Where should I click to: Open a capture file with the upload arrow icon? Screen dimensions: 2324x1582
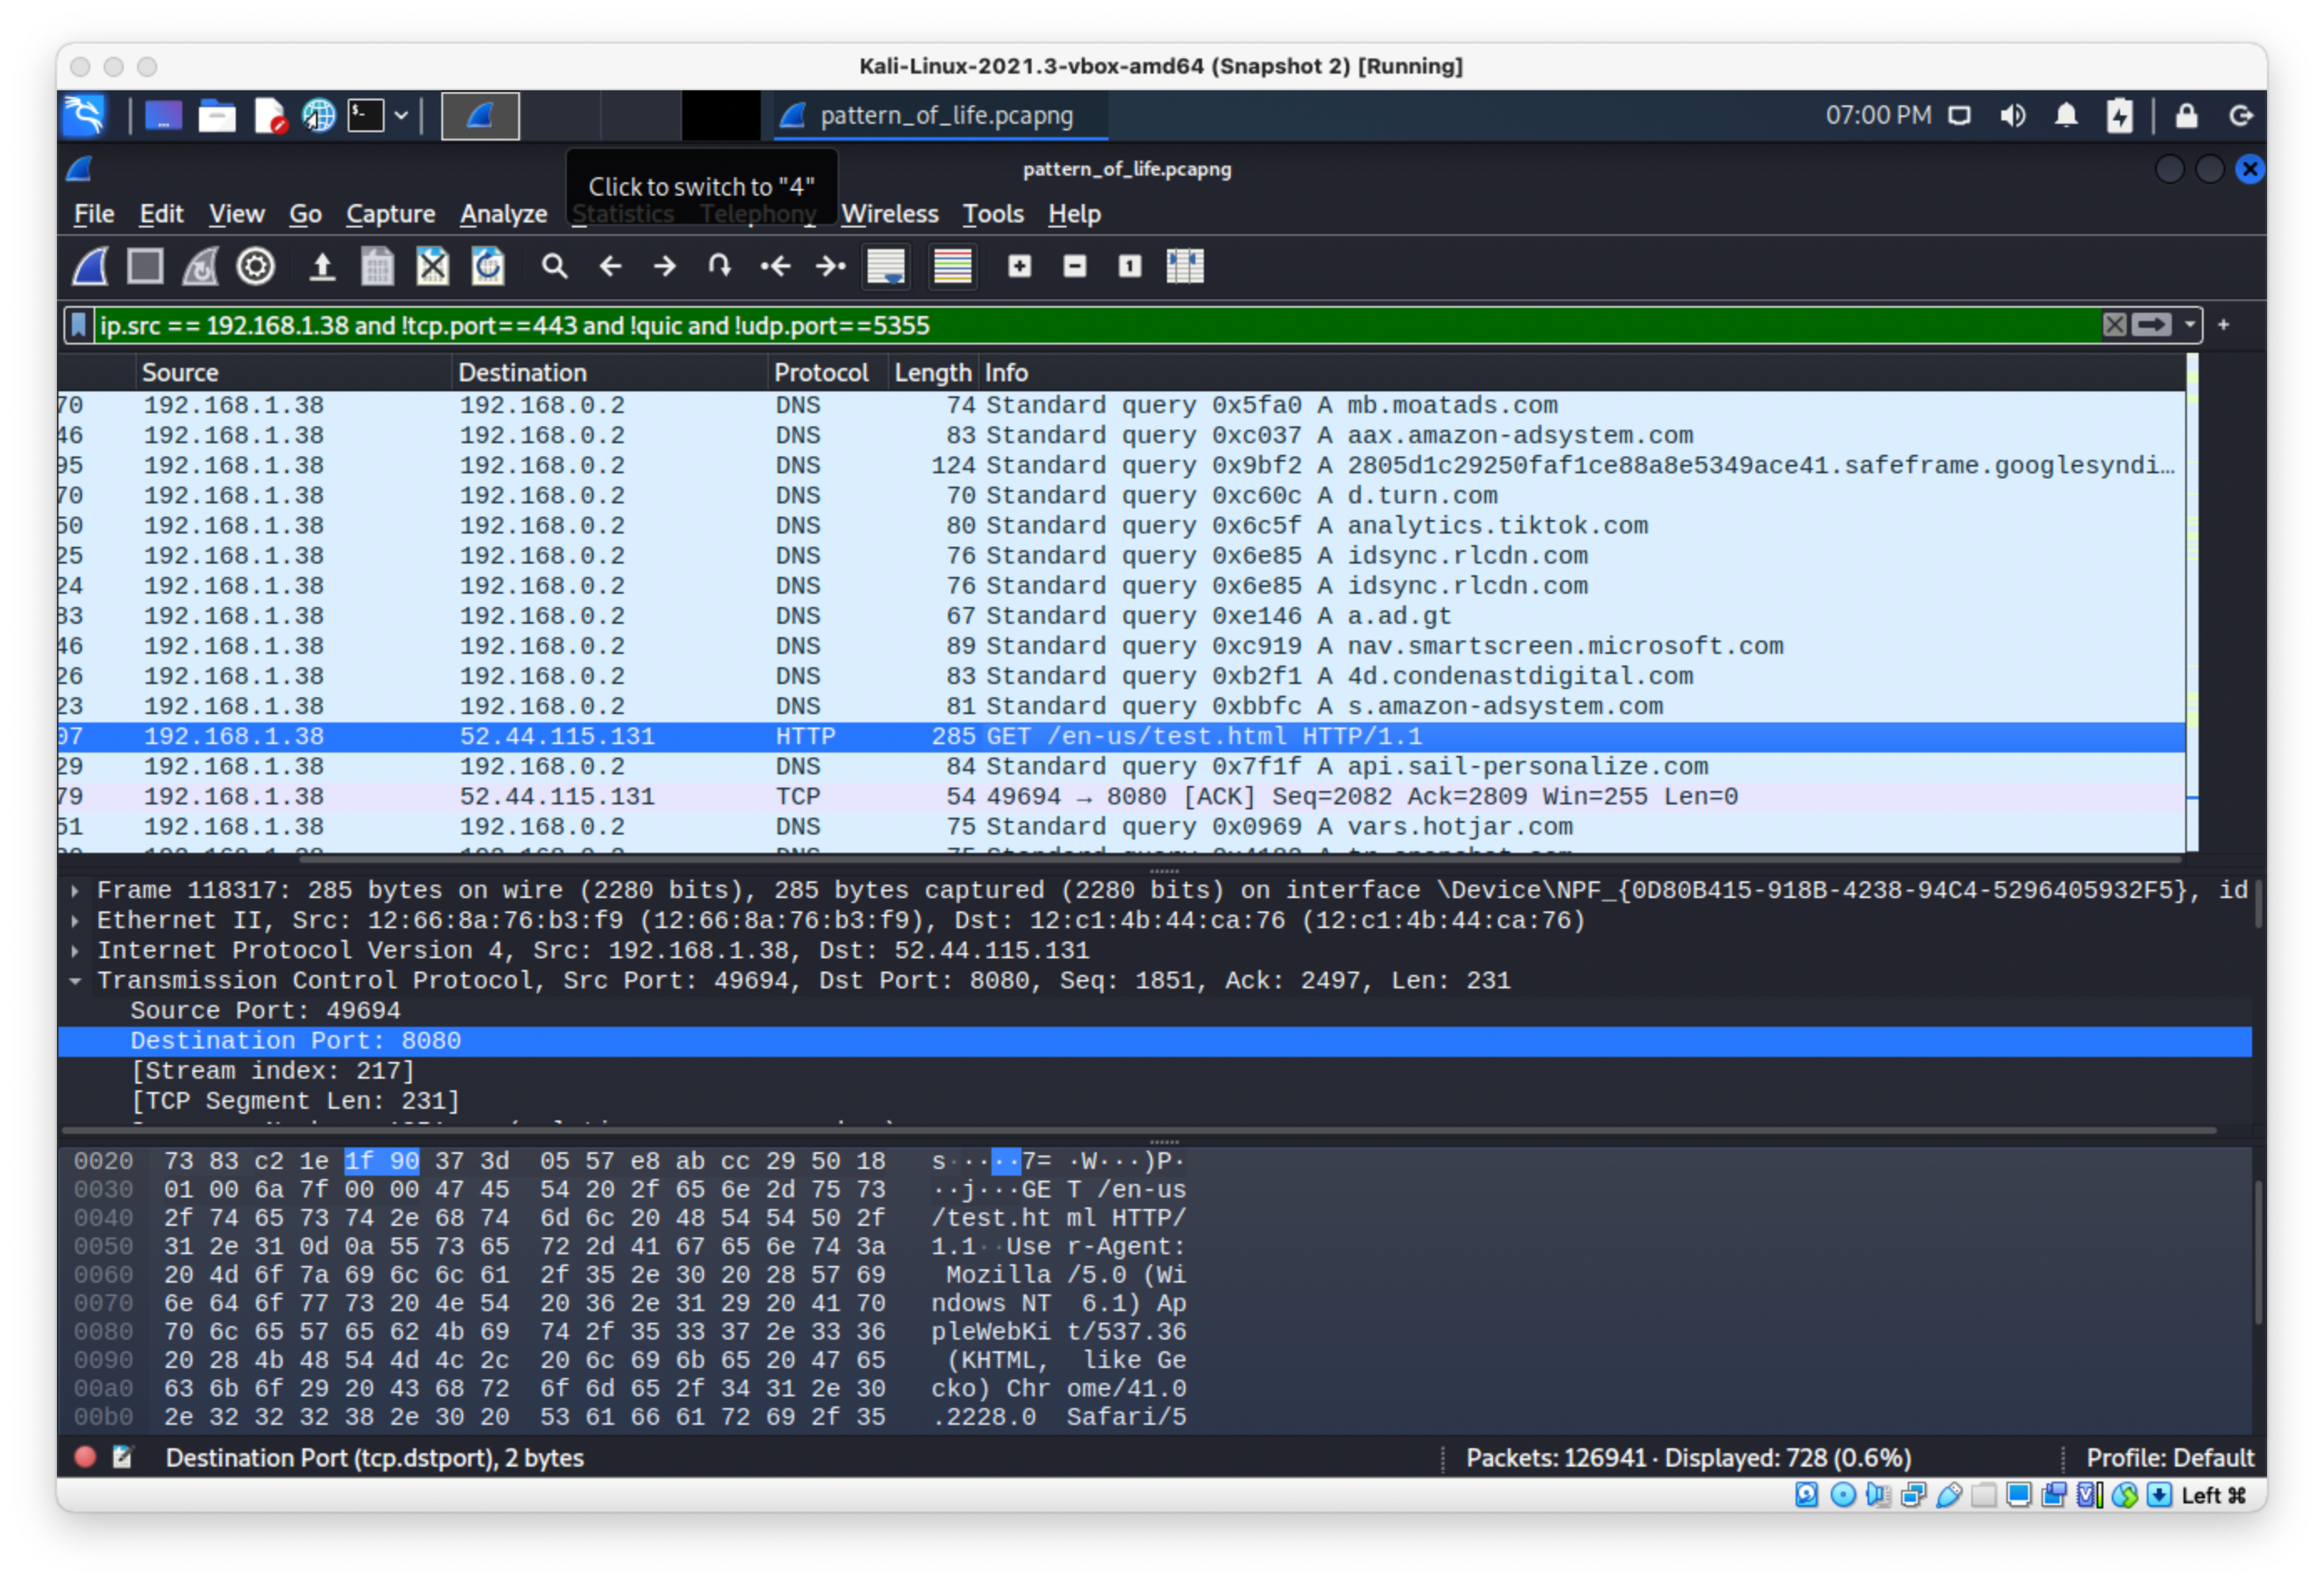(x=321, y=266)
